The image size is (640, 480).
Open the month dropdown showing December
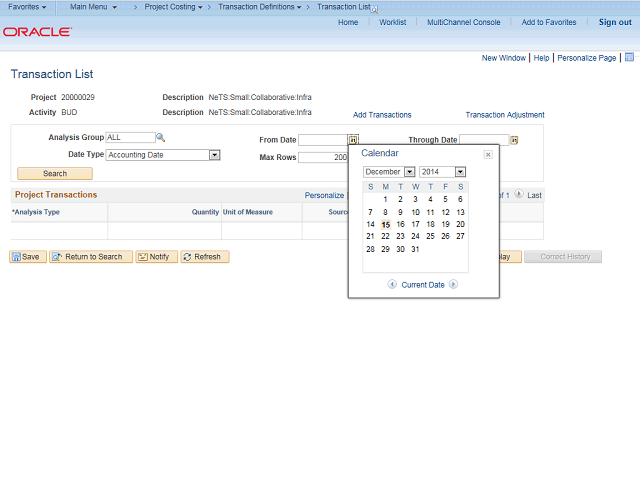(x=410, y=172)
